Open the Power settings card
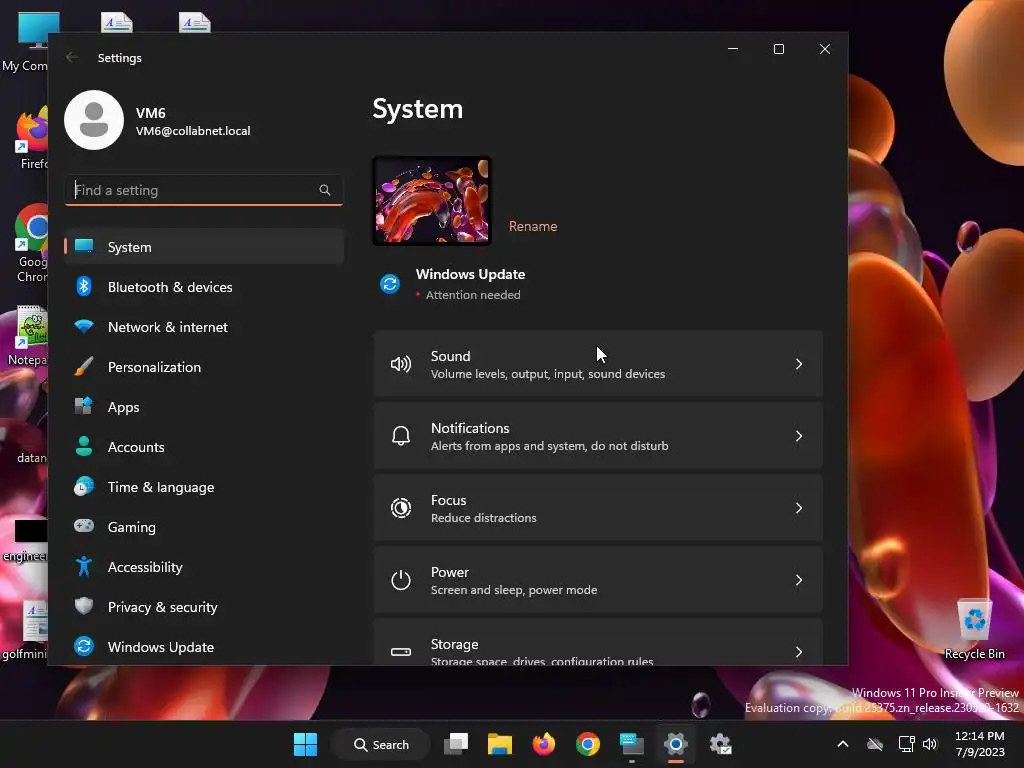The image size is (1024, 768). point(598,580)
